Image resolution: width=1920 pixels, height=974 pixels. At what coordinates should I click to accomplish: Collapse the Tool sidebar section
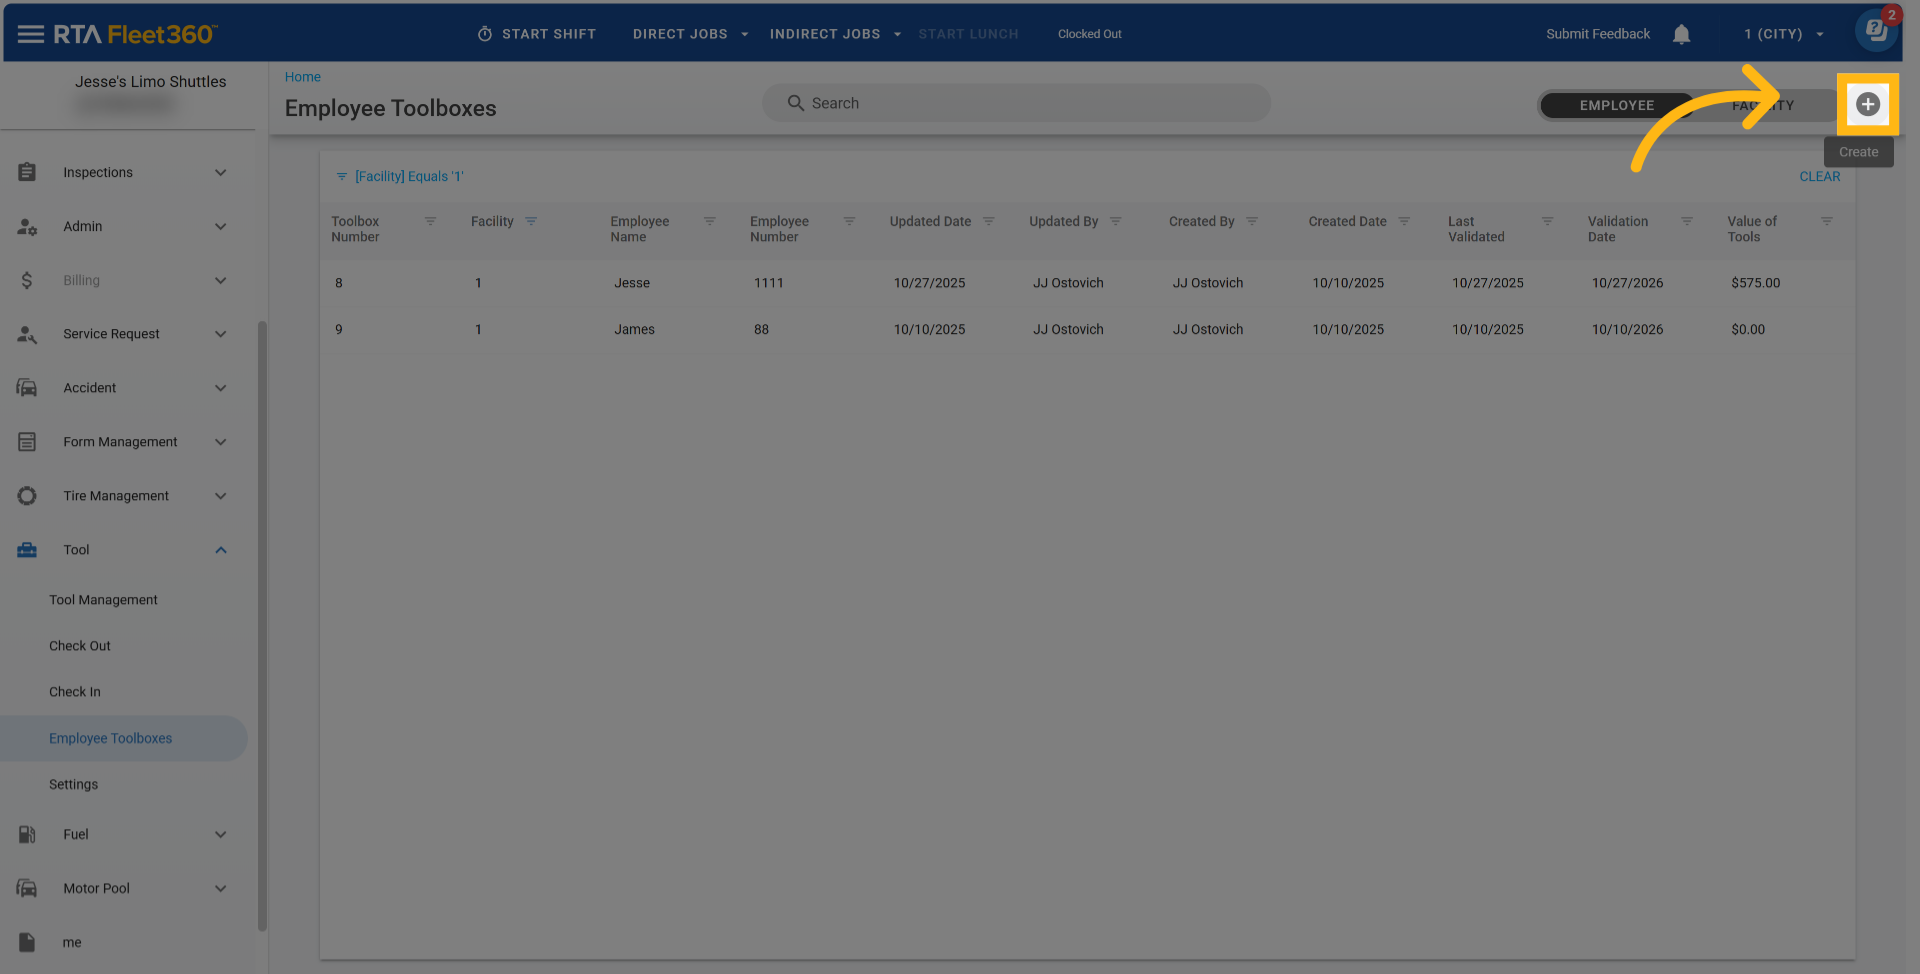click(220, 550)
